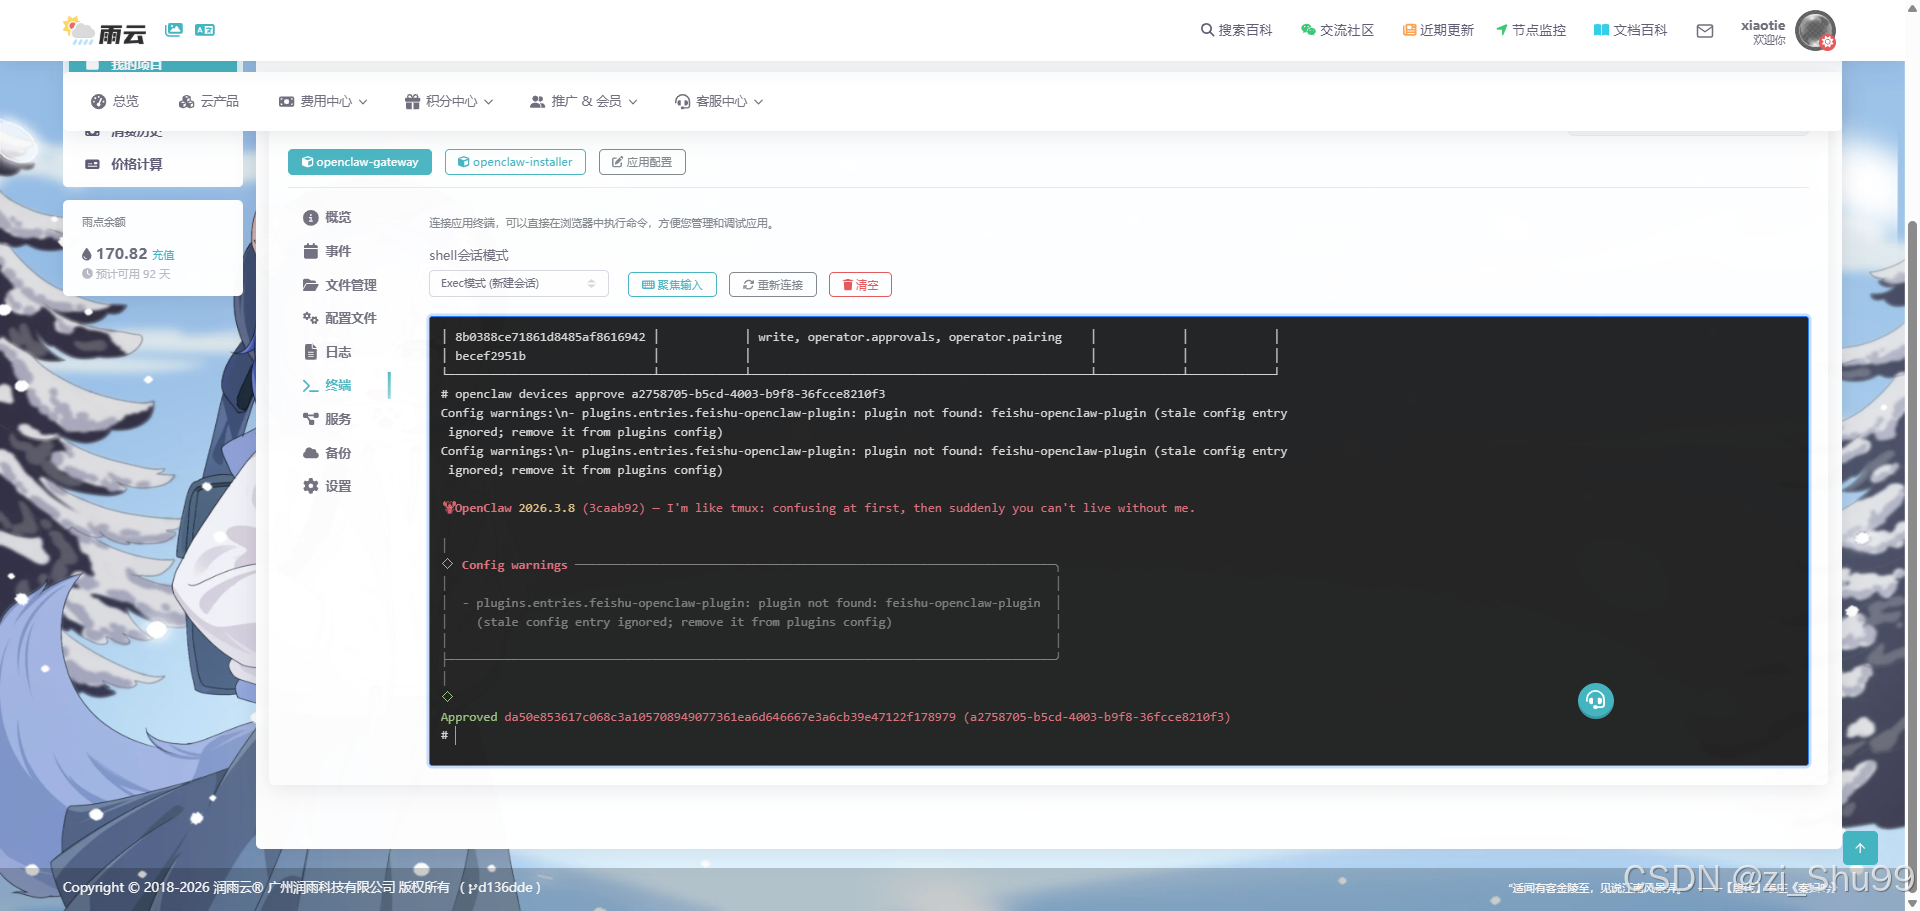Click the 重新连接 reconnect button
1920x911 pixels.
[773, 285]
